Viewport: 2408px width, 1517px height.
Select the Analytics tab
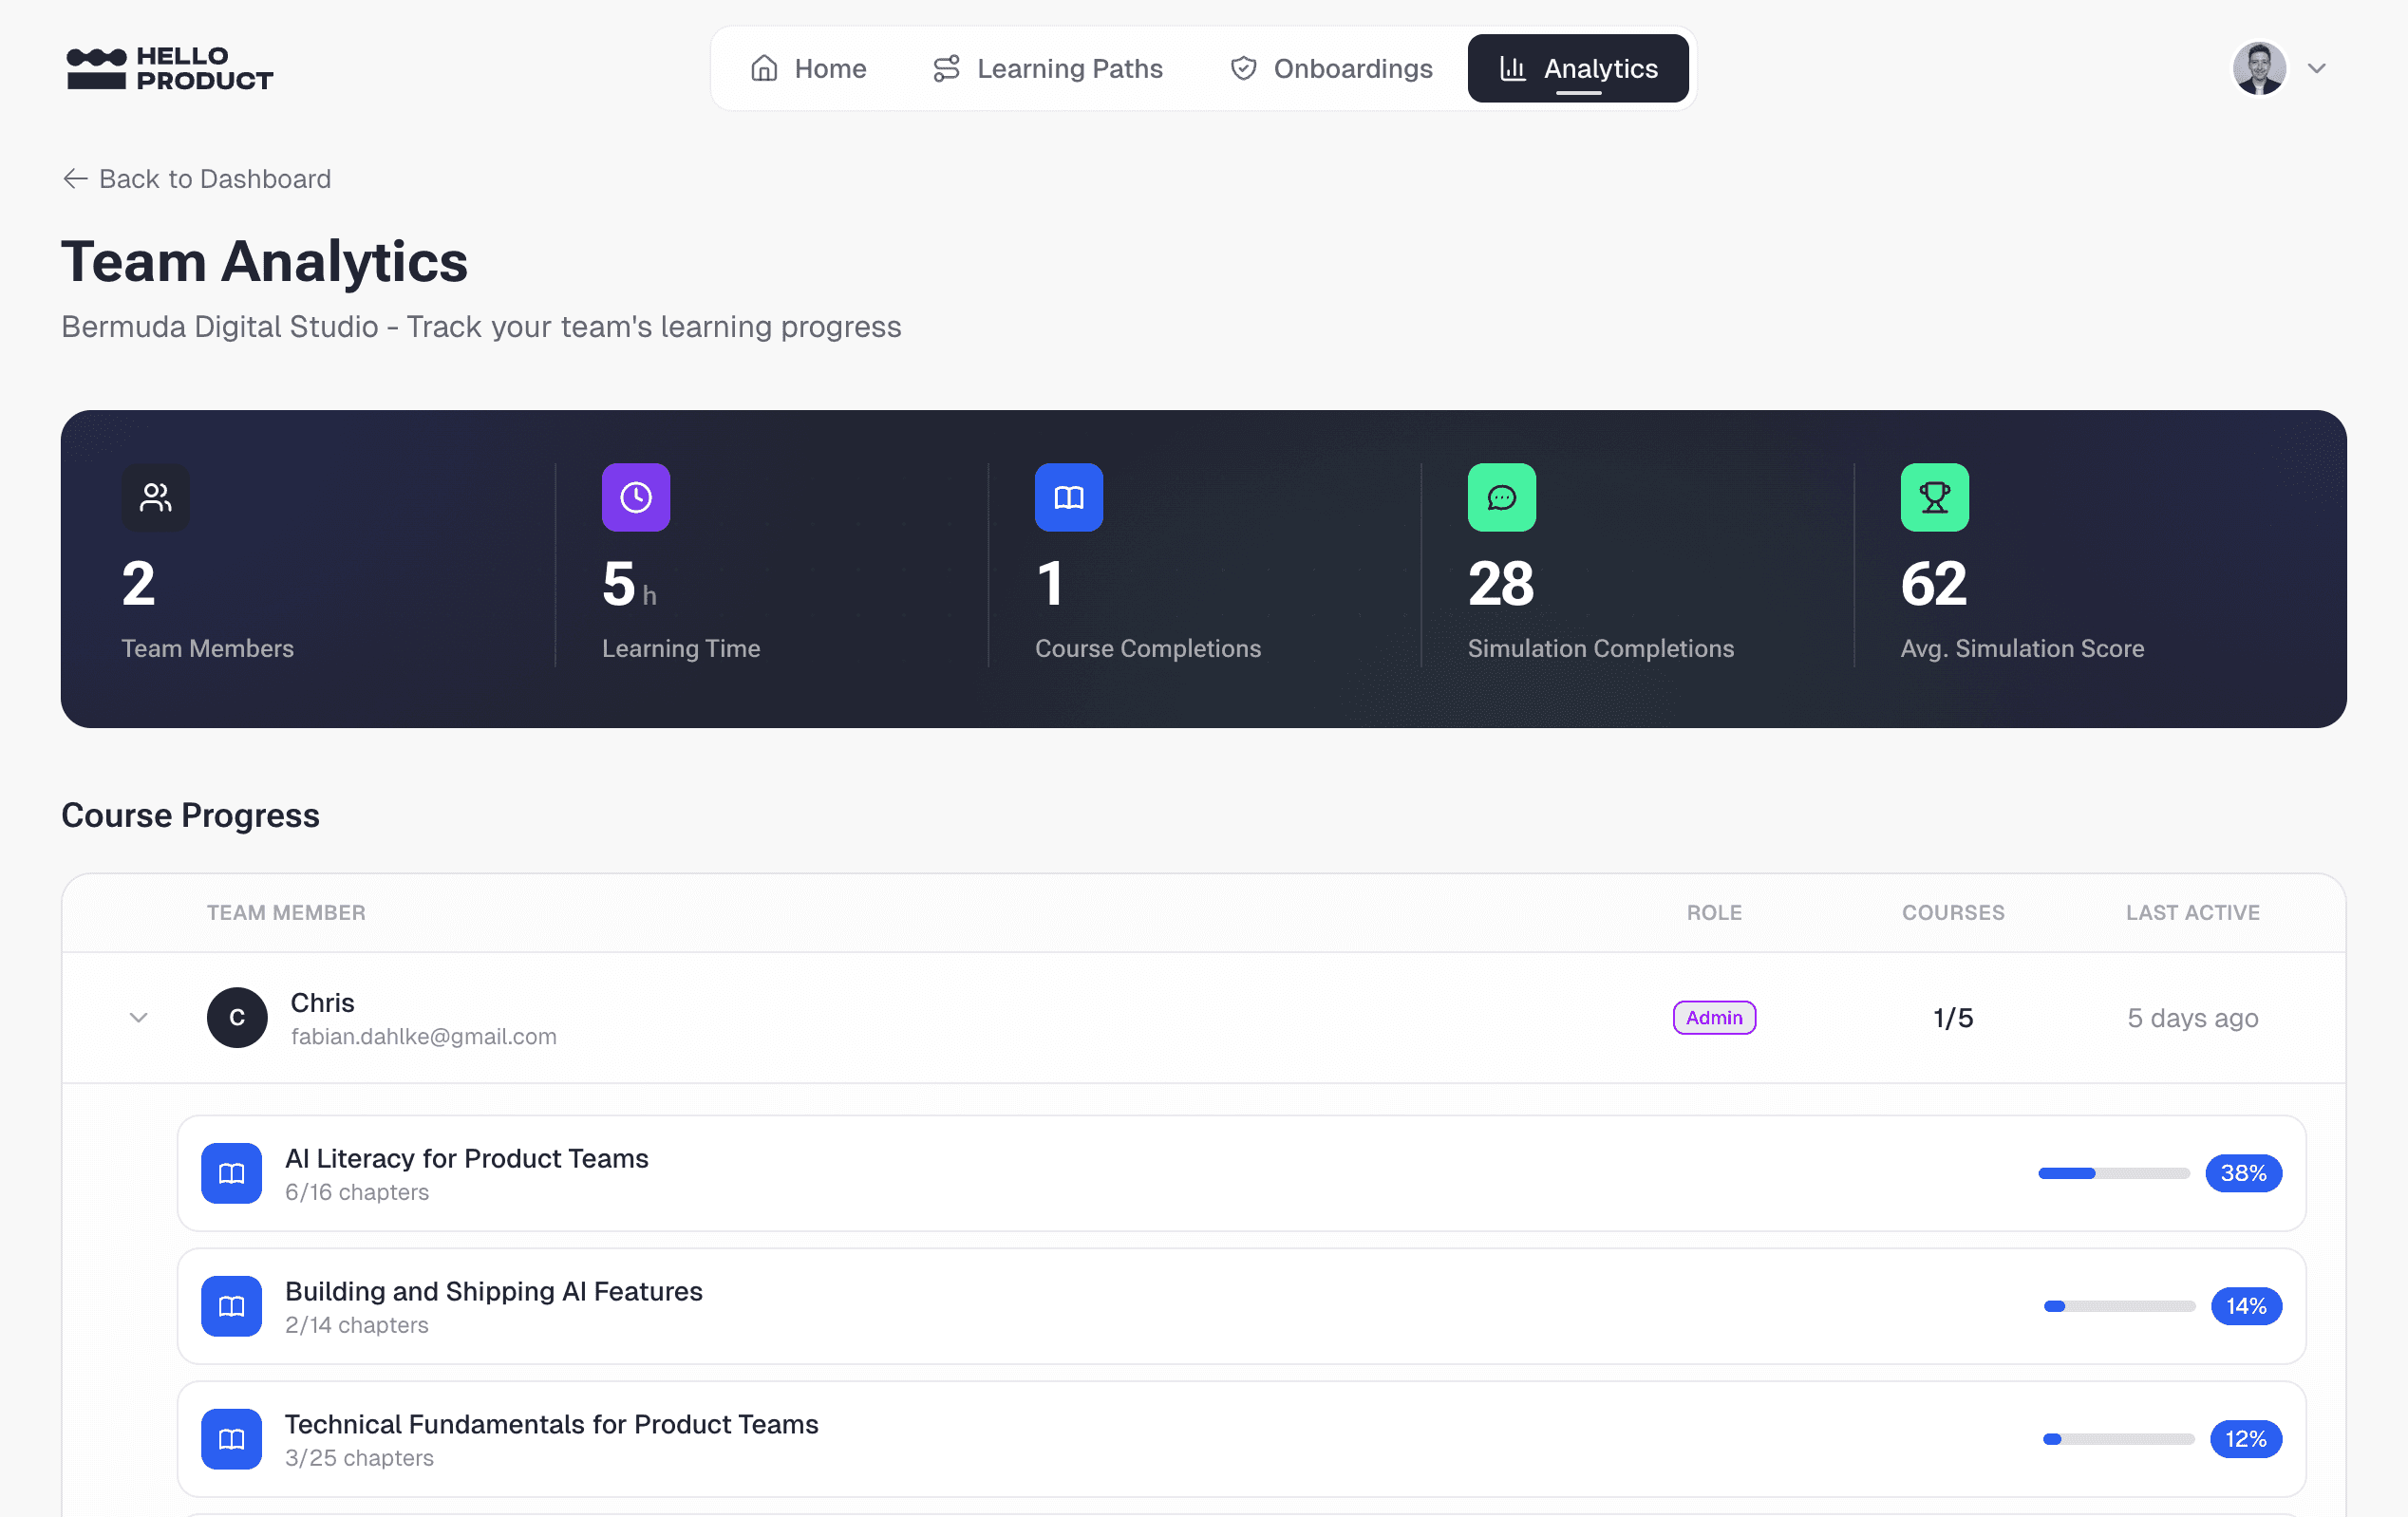coord(1578,68)
